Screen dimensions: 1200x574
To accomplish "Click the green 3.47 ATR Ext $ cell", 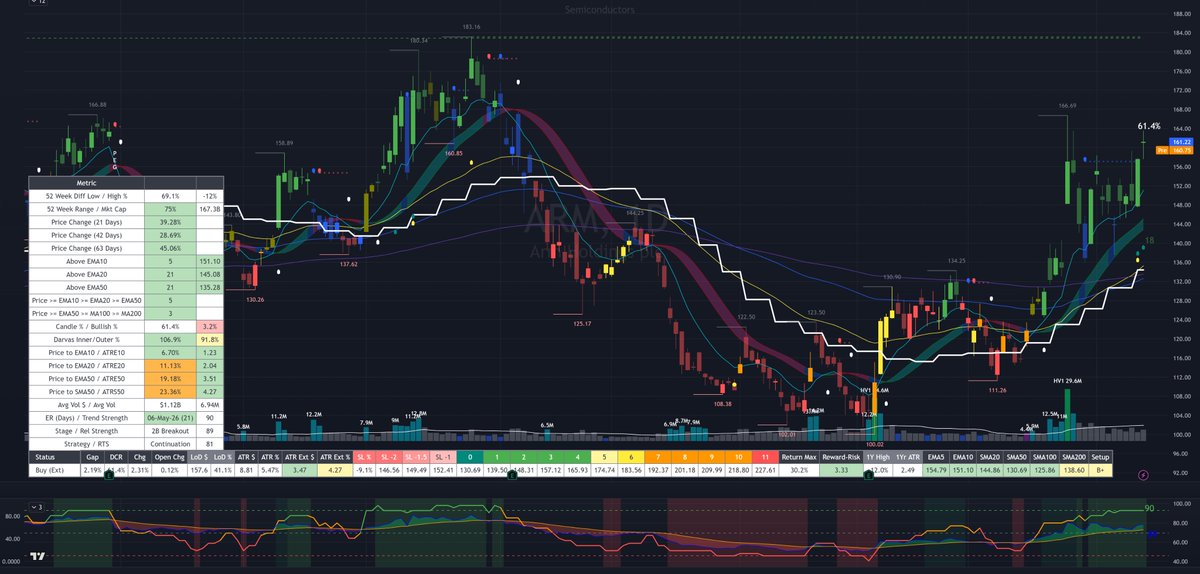I will tap(299, 470).
